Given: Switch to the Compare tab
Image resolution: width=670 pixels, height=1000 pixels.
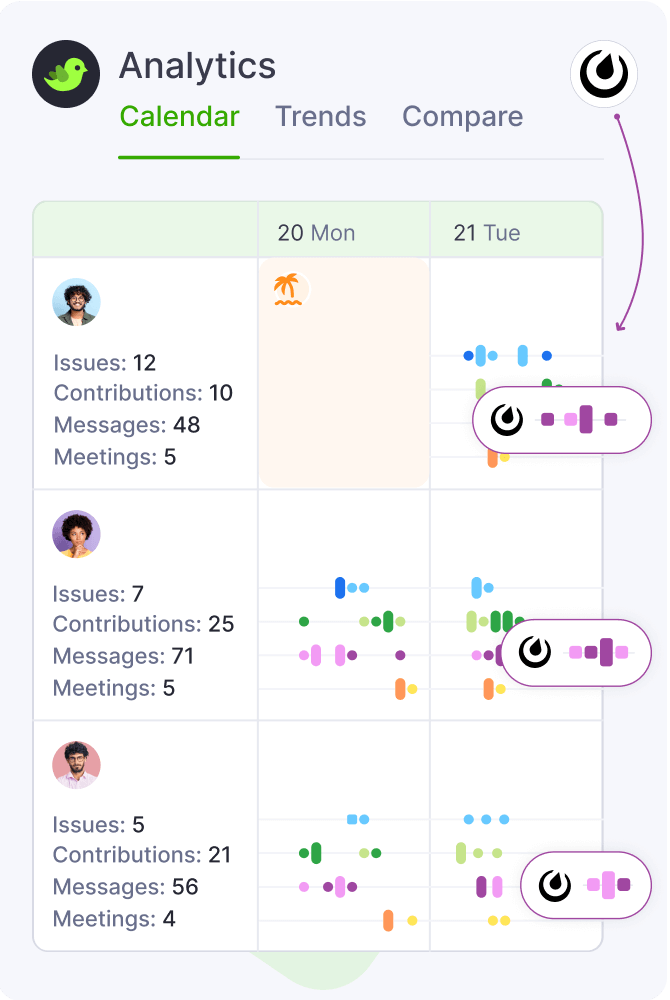Looking at the screenshot, I should coord(462,117).
